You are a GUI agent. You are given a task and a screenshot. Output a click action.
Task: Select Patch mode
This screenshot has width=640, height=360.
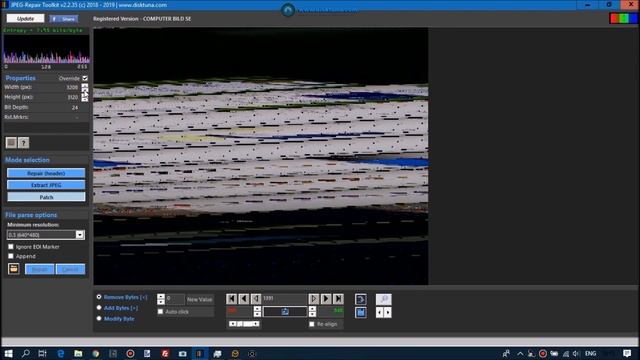click(46, 197)
